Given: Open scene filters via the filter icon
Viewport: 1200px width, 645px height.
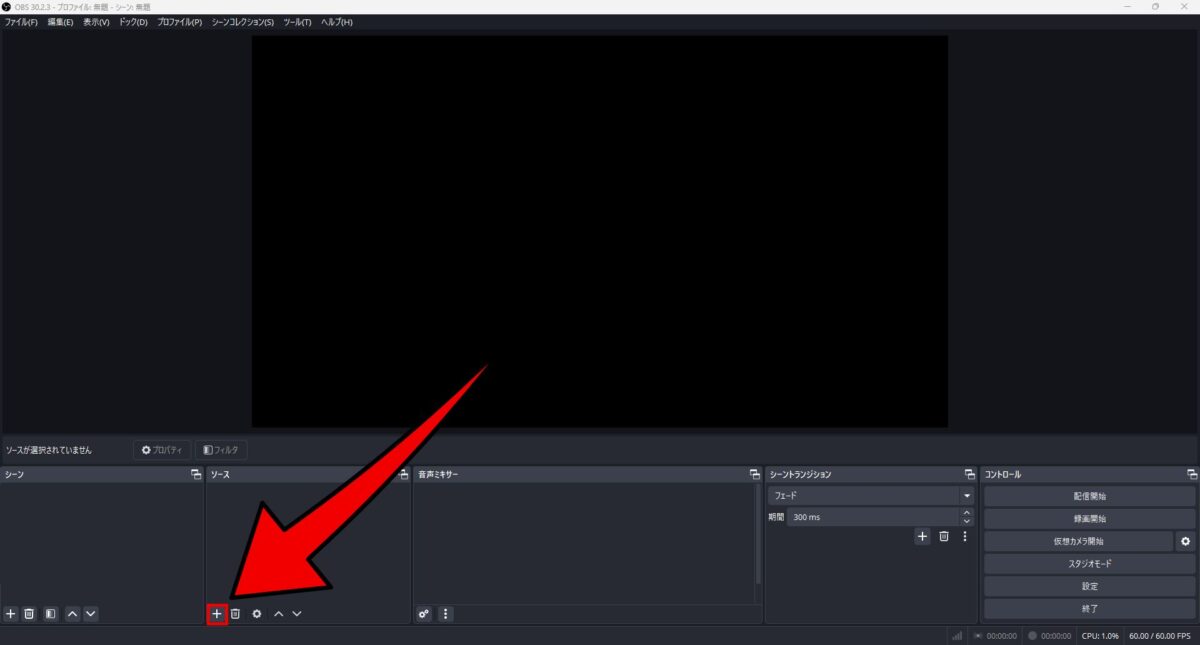Looking at the screenshot, I should (x=49, y=613).
